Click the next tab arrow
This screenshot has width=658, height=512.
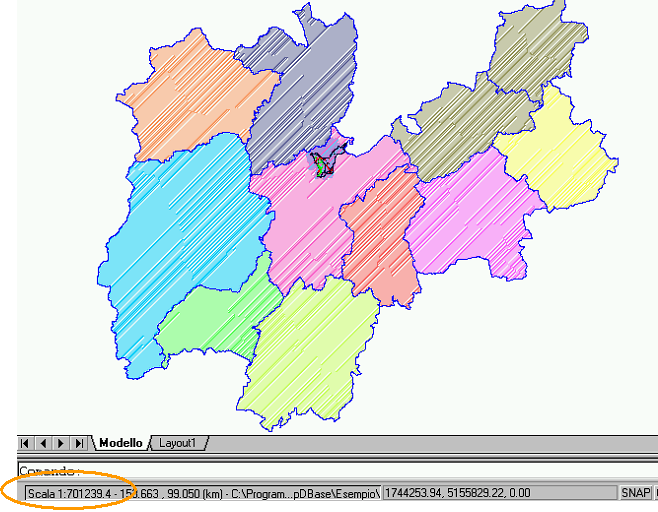(60, 443)
